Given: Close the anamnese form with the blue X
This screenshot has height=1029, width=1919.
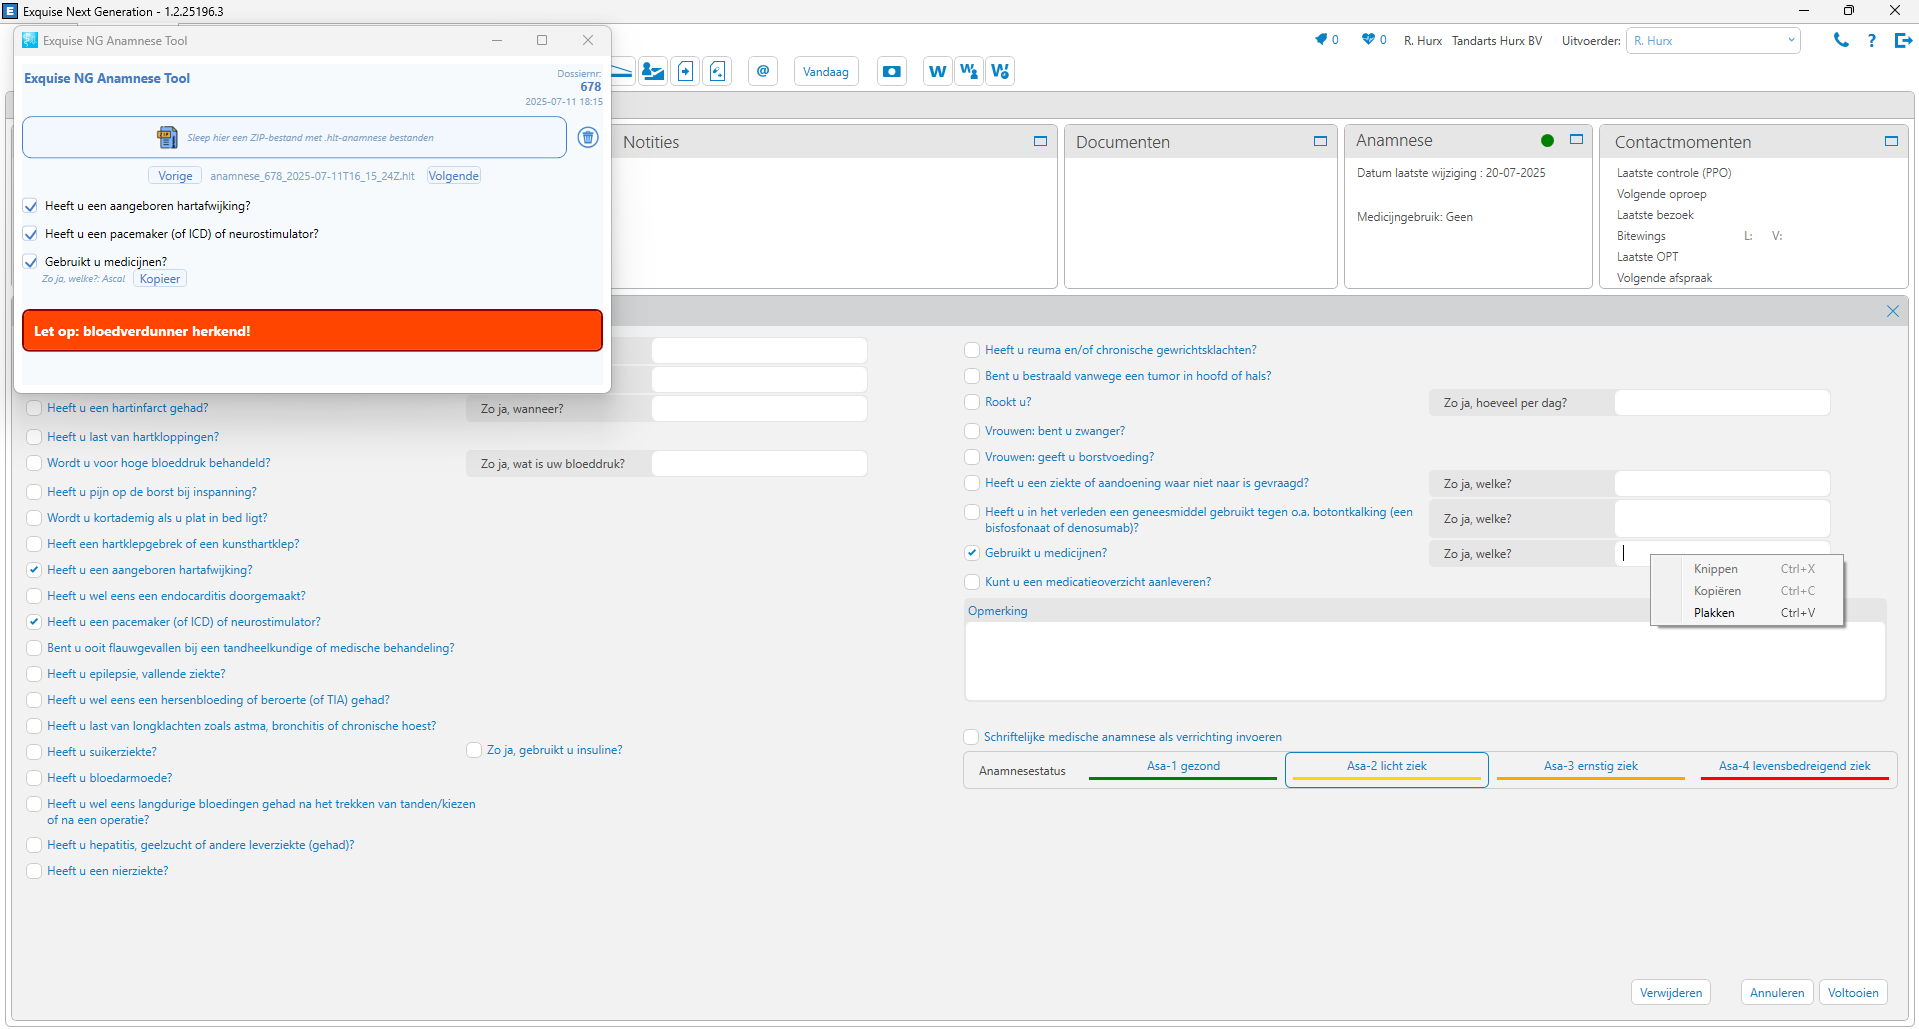Looking at the screenshot, I should 1892,311.
